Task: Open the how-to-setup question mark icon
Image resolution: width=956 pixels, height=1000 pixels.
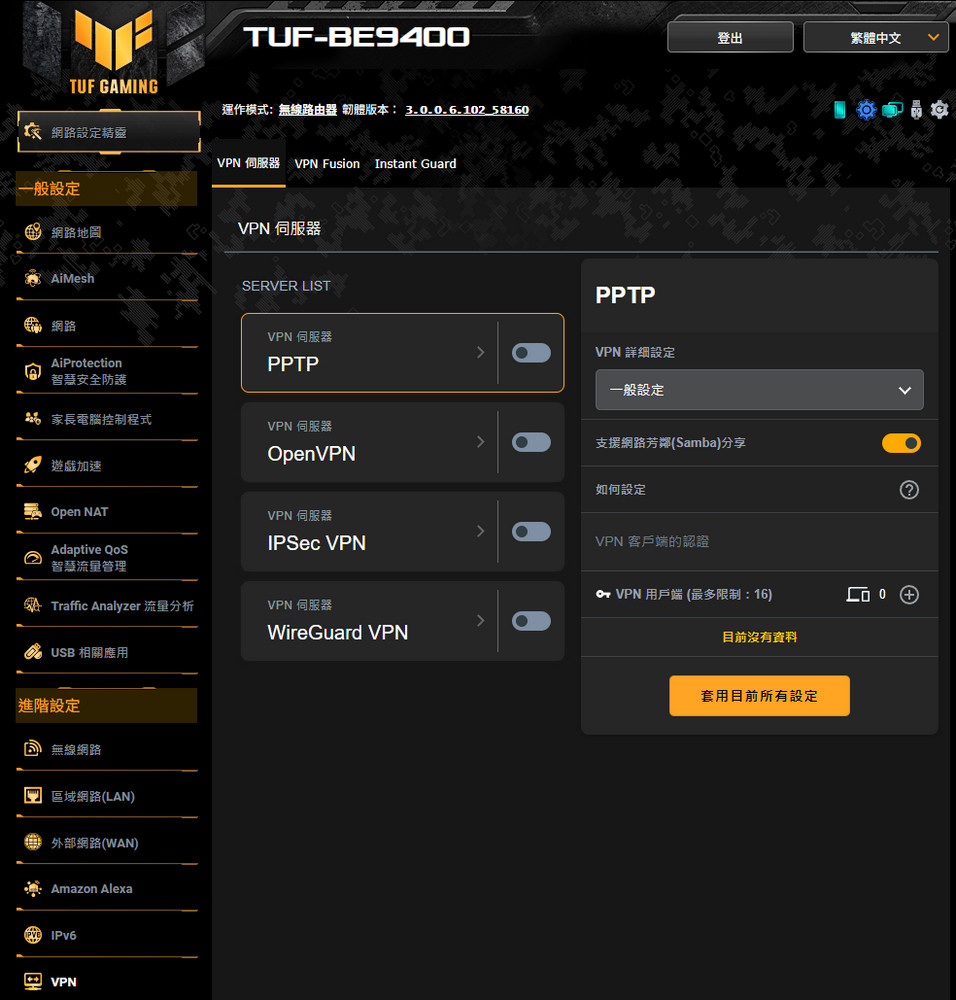Action: (909, 490)
